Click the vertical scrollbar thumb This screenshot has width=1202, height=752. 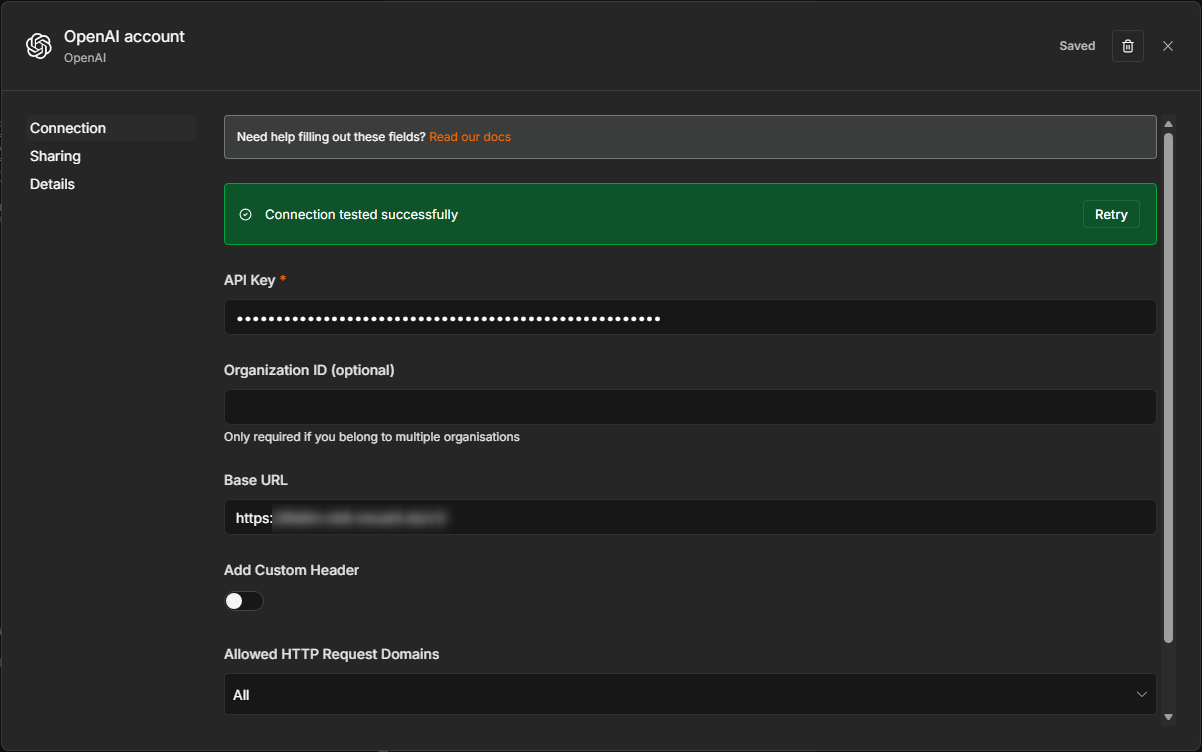tap(1168, 388)
